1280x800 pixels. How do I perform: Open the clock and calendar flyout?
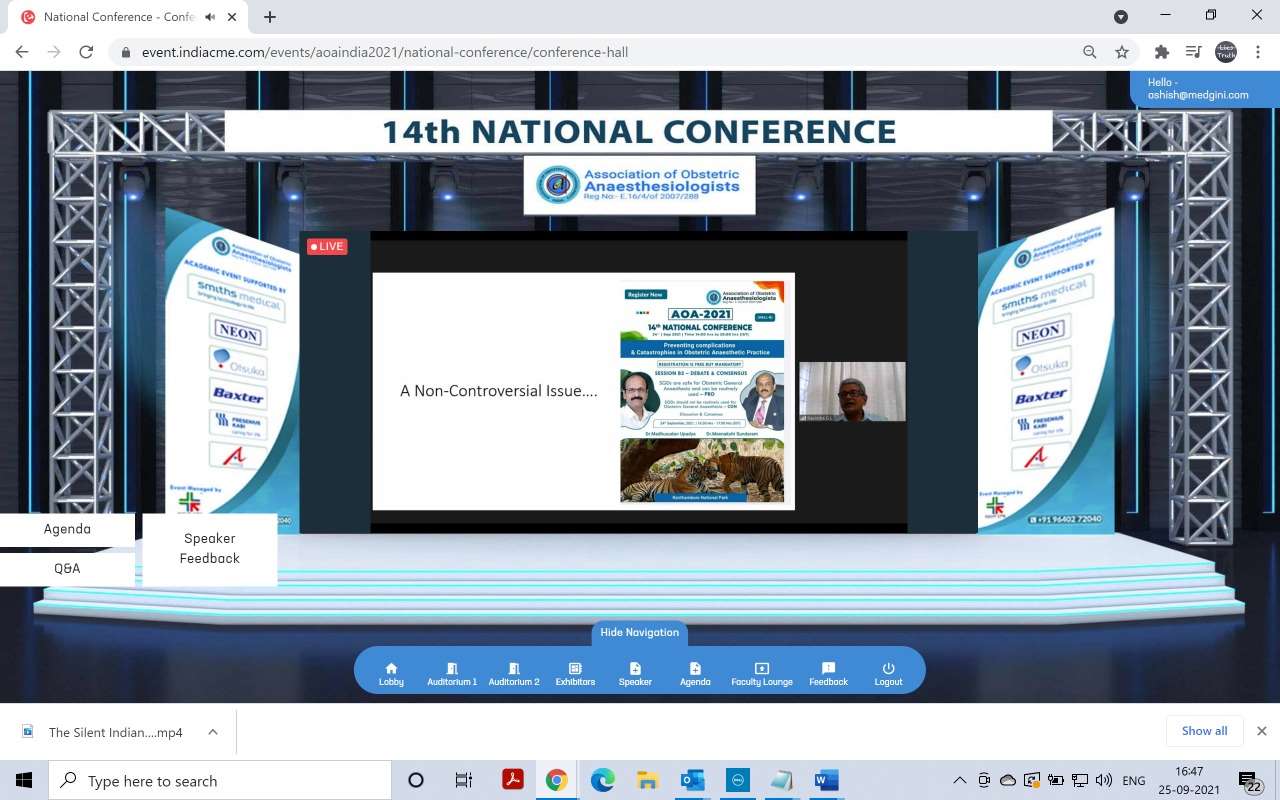click(x=1191, y=781)
